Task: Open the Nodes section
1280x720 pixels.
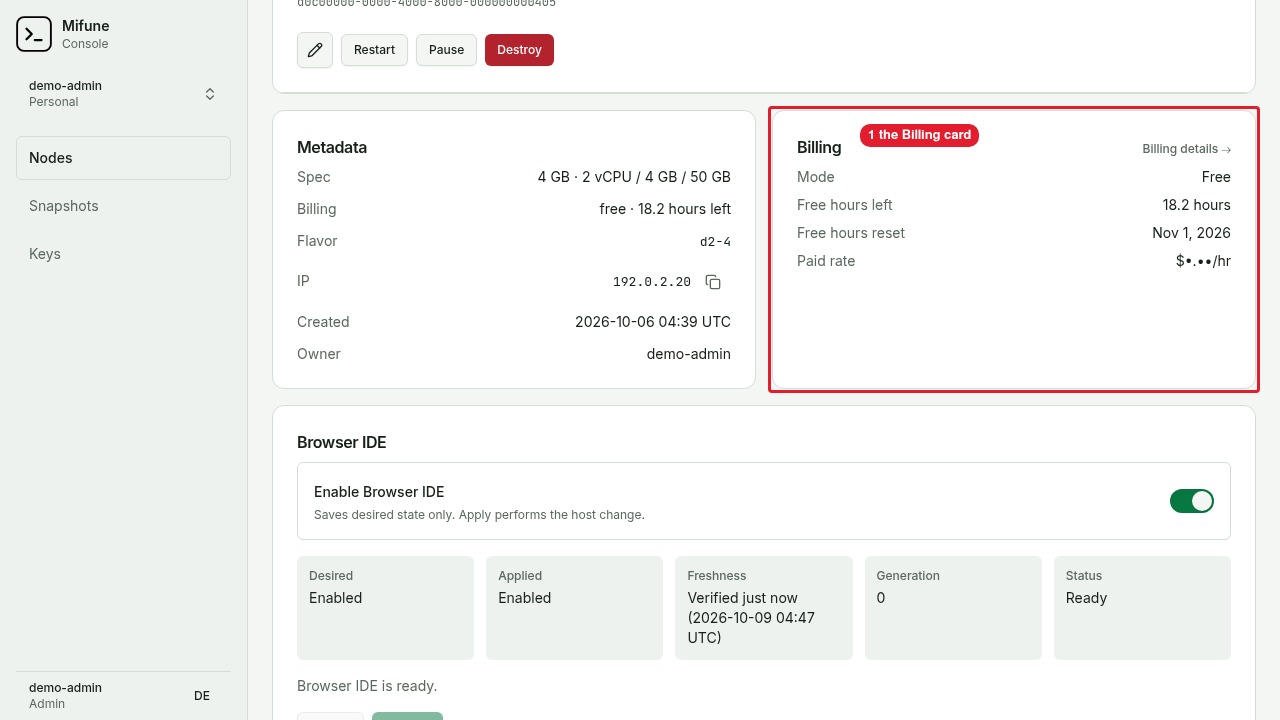Action: coord(123,158)
